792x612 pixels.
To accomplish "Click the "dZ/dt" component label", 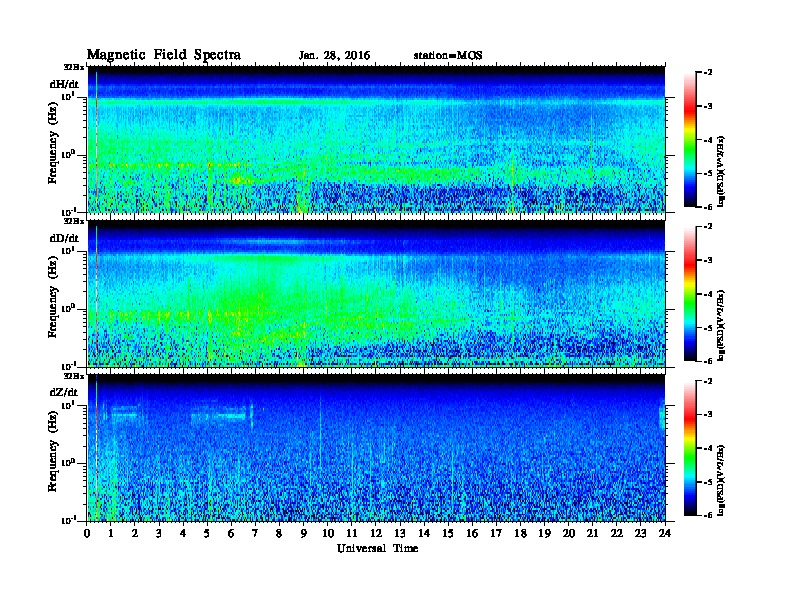I will [64, 392].
